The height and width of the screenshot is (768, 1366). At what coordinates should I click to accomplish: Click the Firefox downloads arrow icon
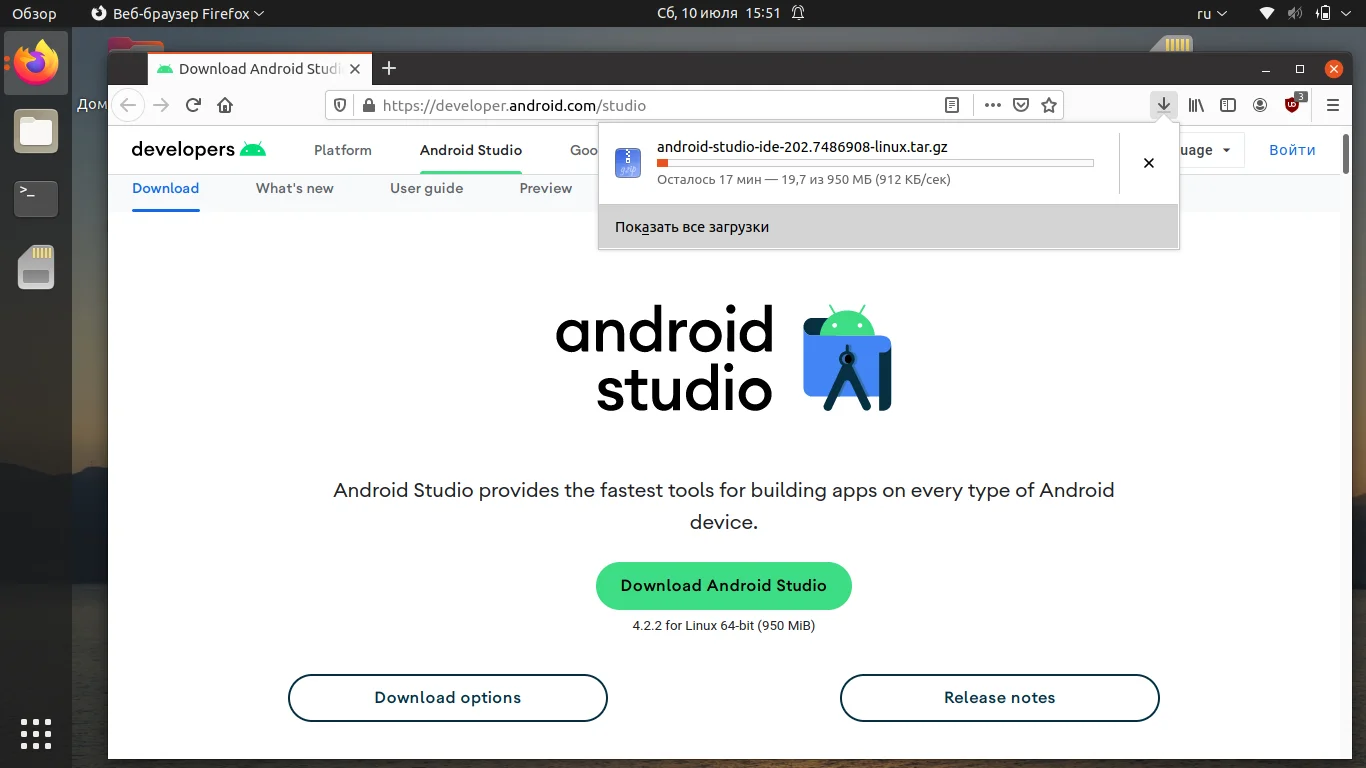pyautogui.click(x=1163, y=105)
